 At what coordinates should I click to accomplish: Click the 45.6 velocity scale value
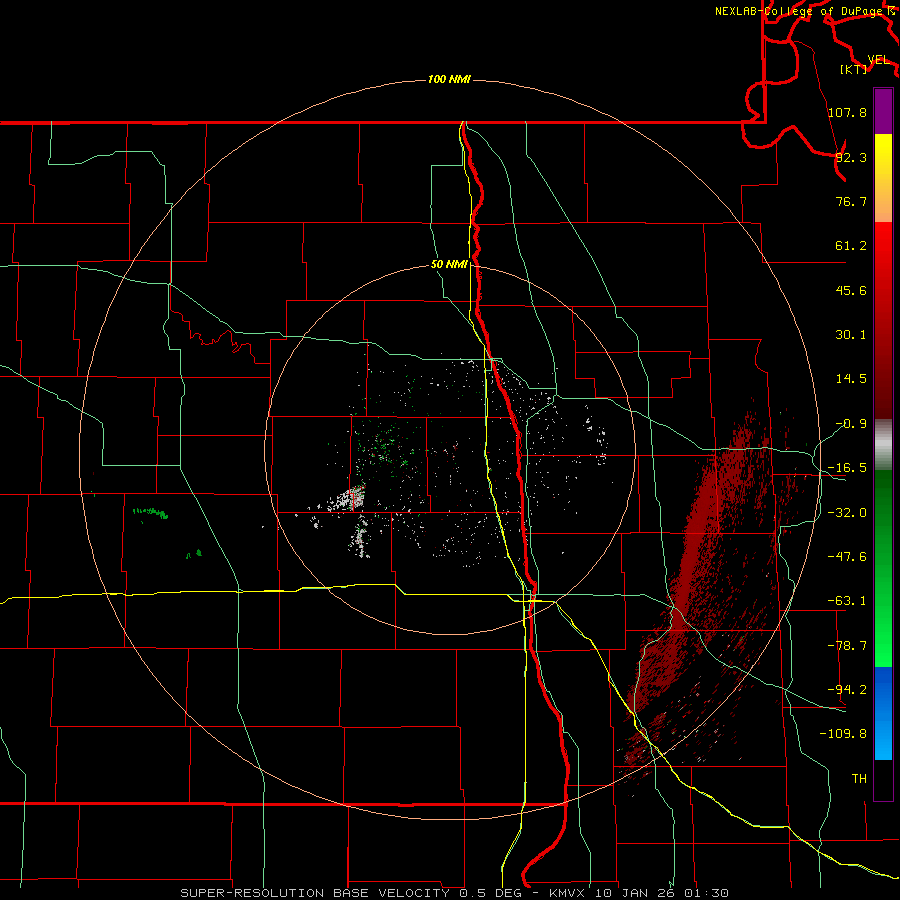(x=851, y=290)
